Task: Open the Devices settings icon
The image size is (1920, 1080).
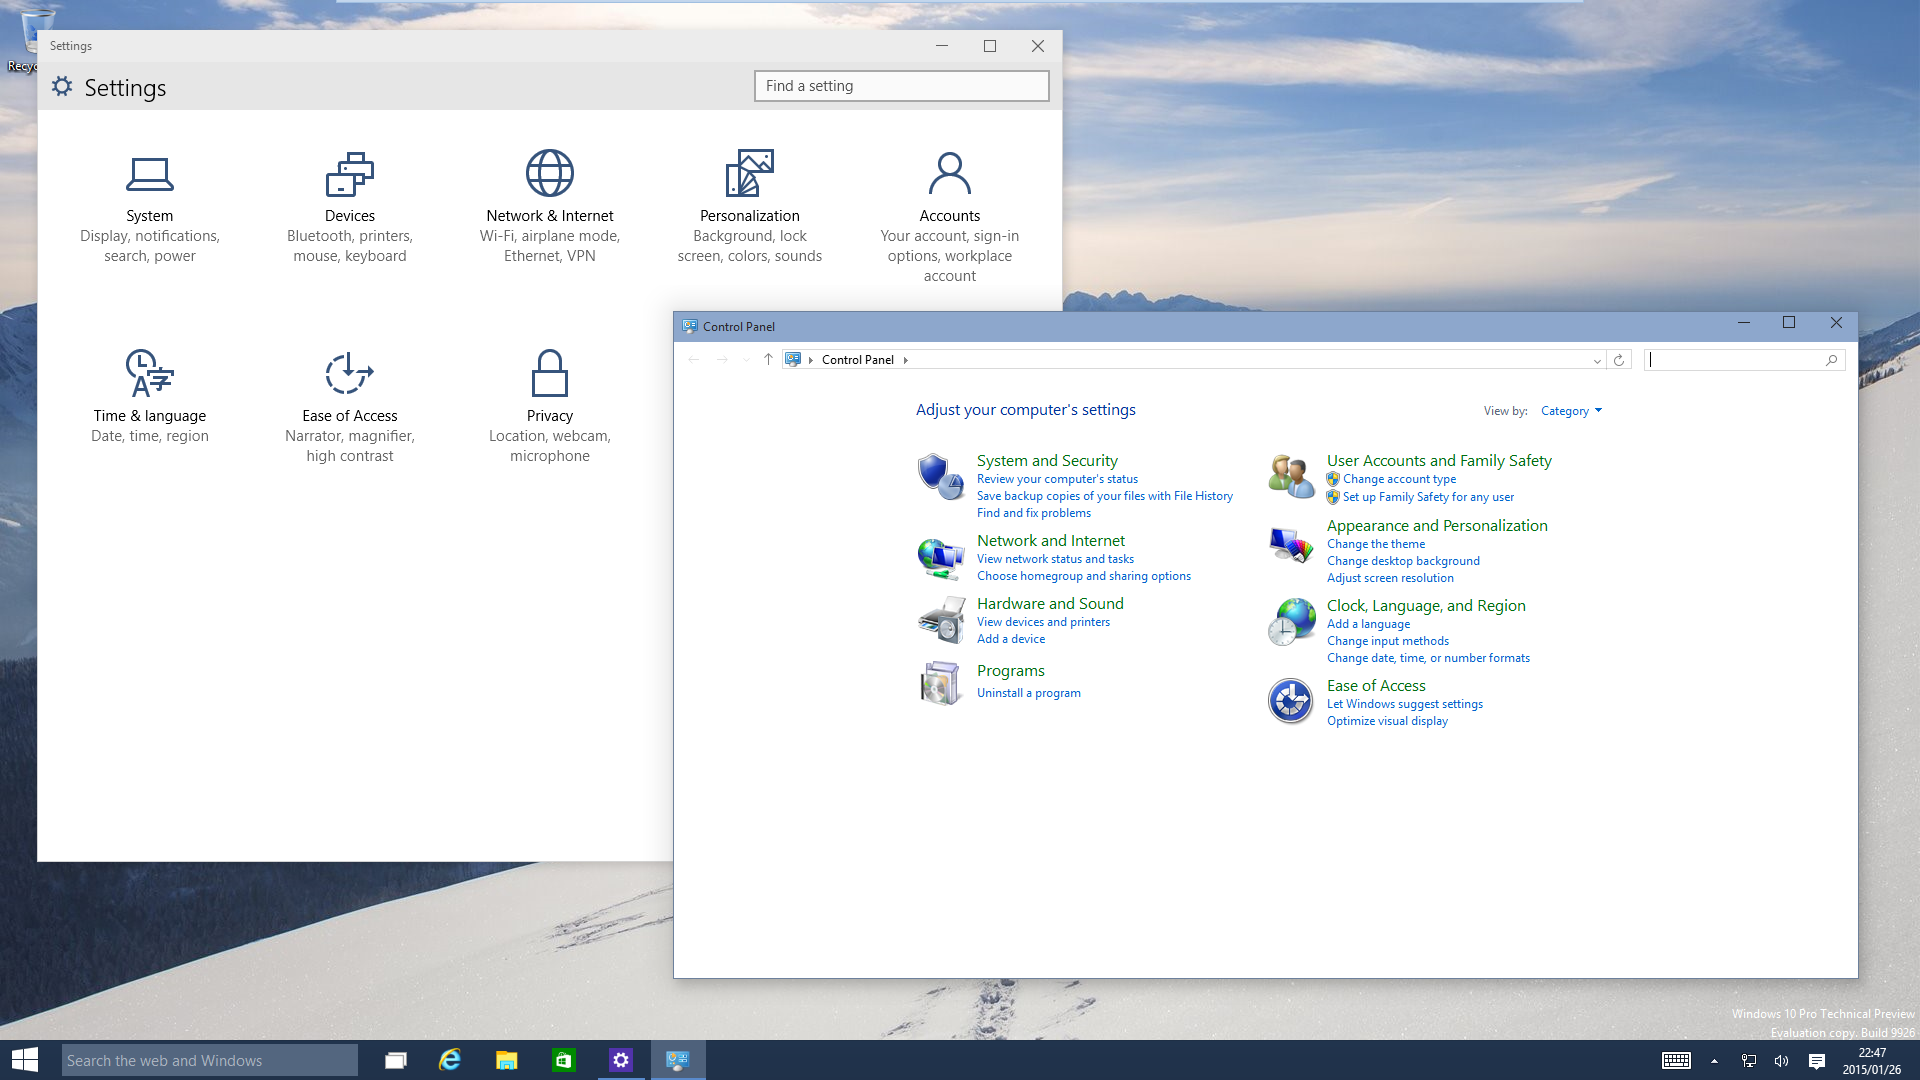Action: click(x=350, y=174)
